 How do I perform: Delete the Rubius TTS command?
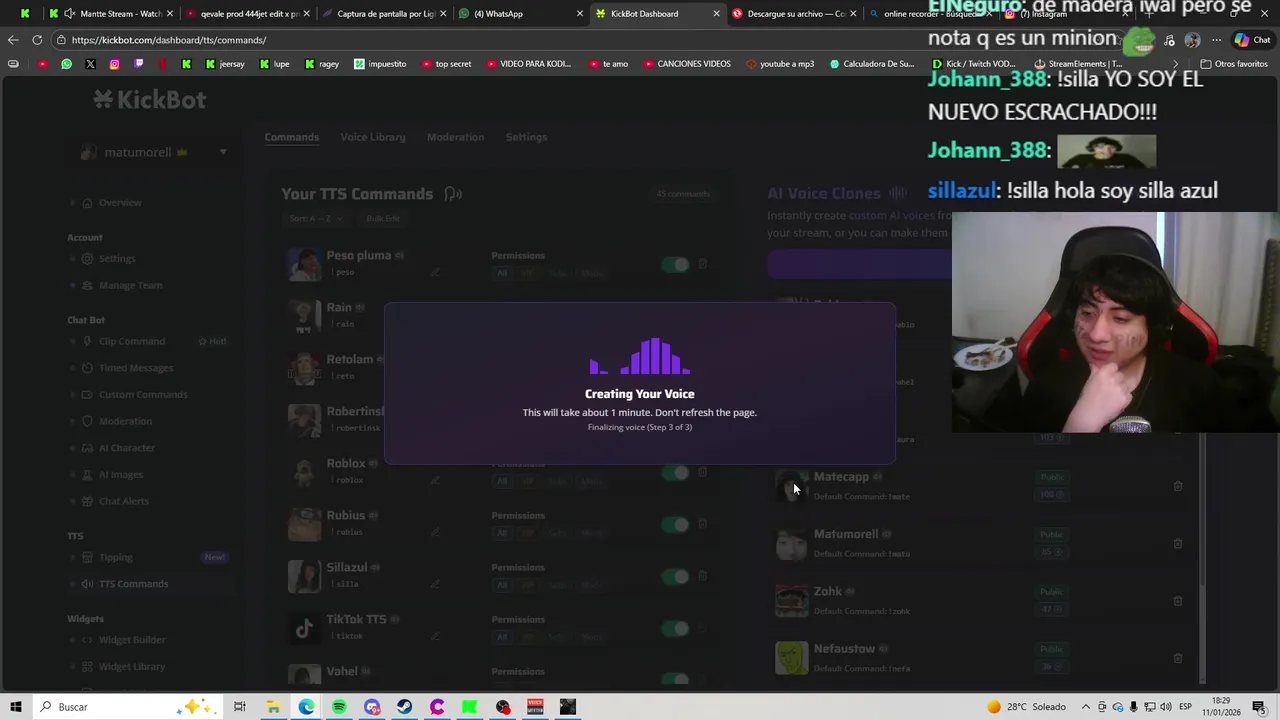point(702,524)
